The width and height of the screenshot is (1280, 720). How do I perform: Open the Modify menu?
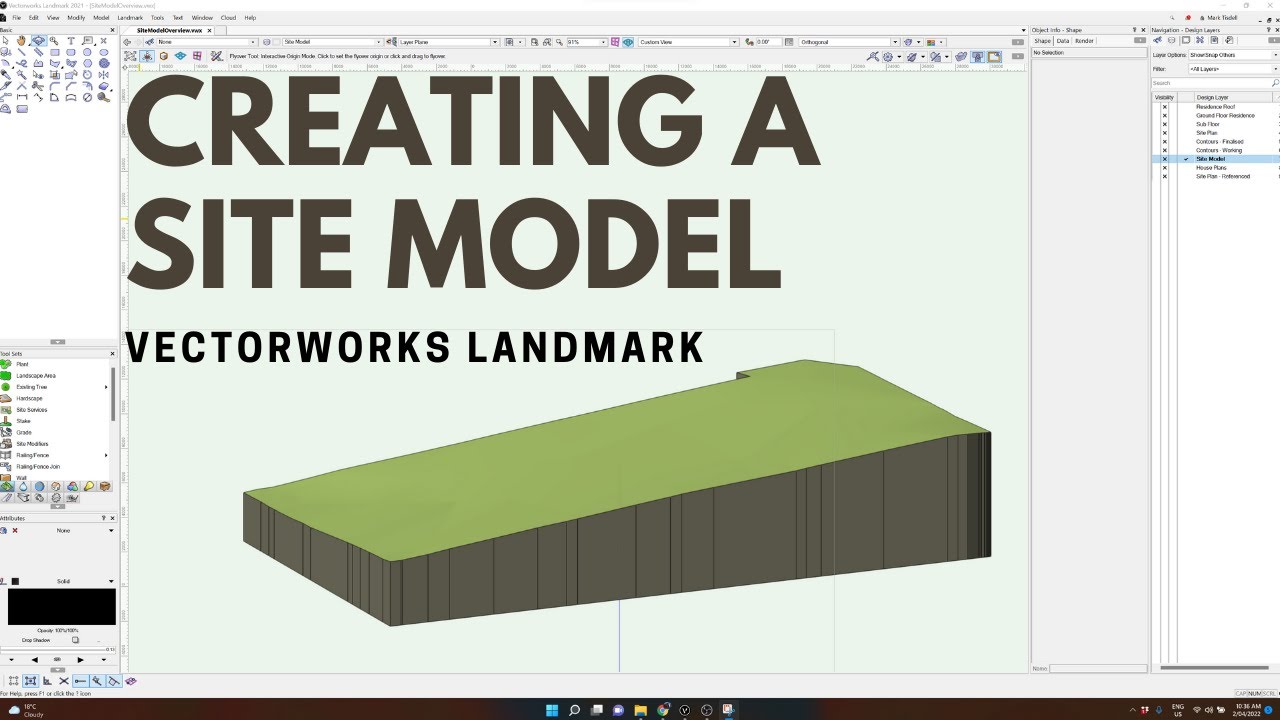tap(76, 18)
